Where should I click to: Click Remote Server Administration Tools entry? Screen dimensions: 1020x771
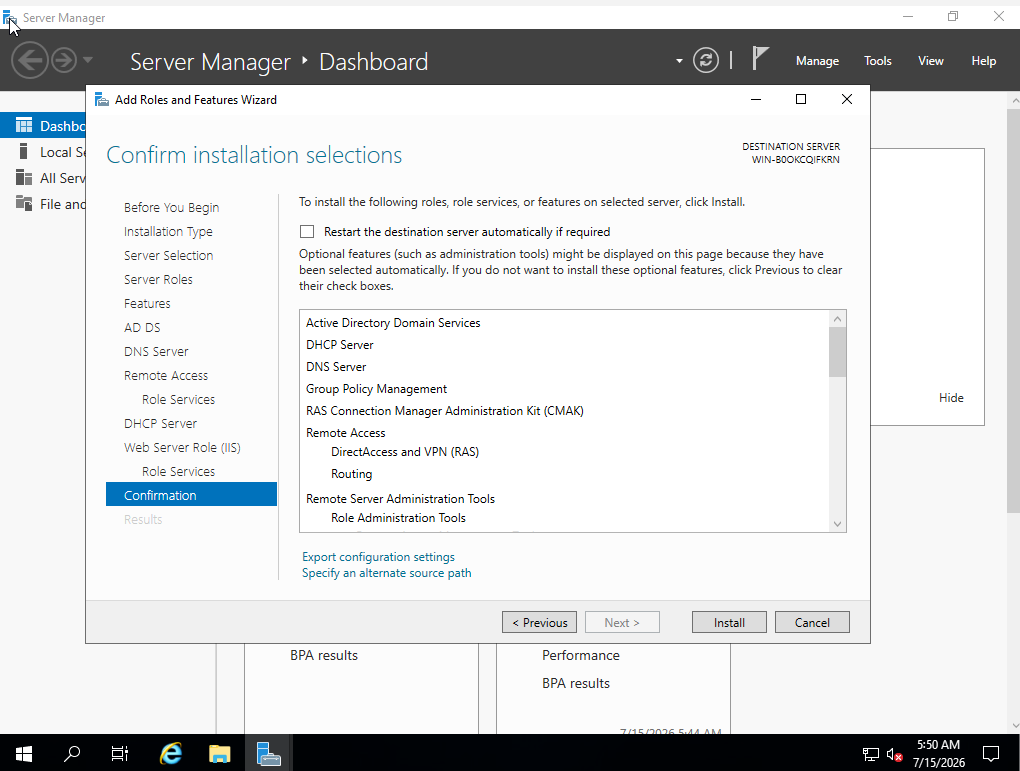pyautogui.click(x=400, y=499)
